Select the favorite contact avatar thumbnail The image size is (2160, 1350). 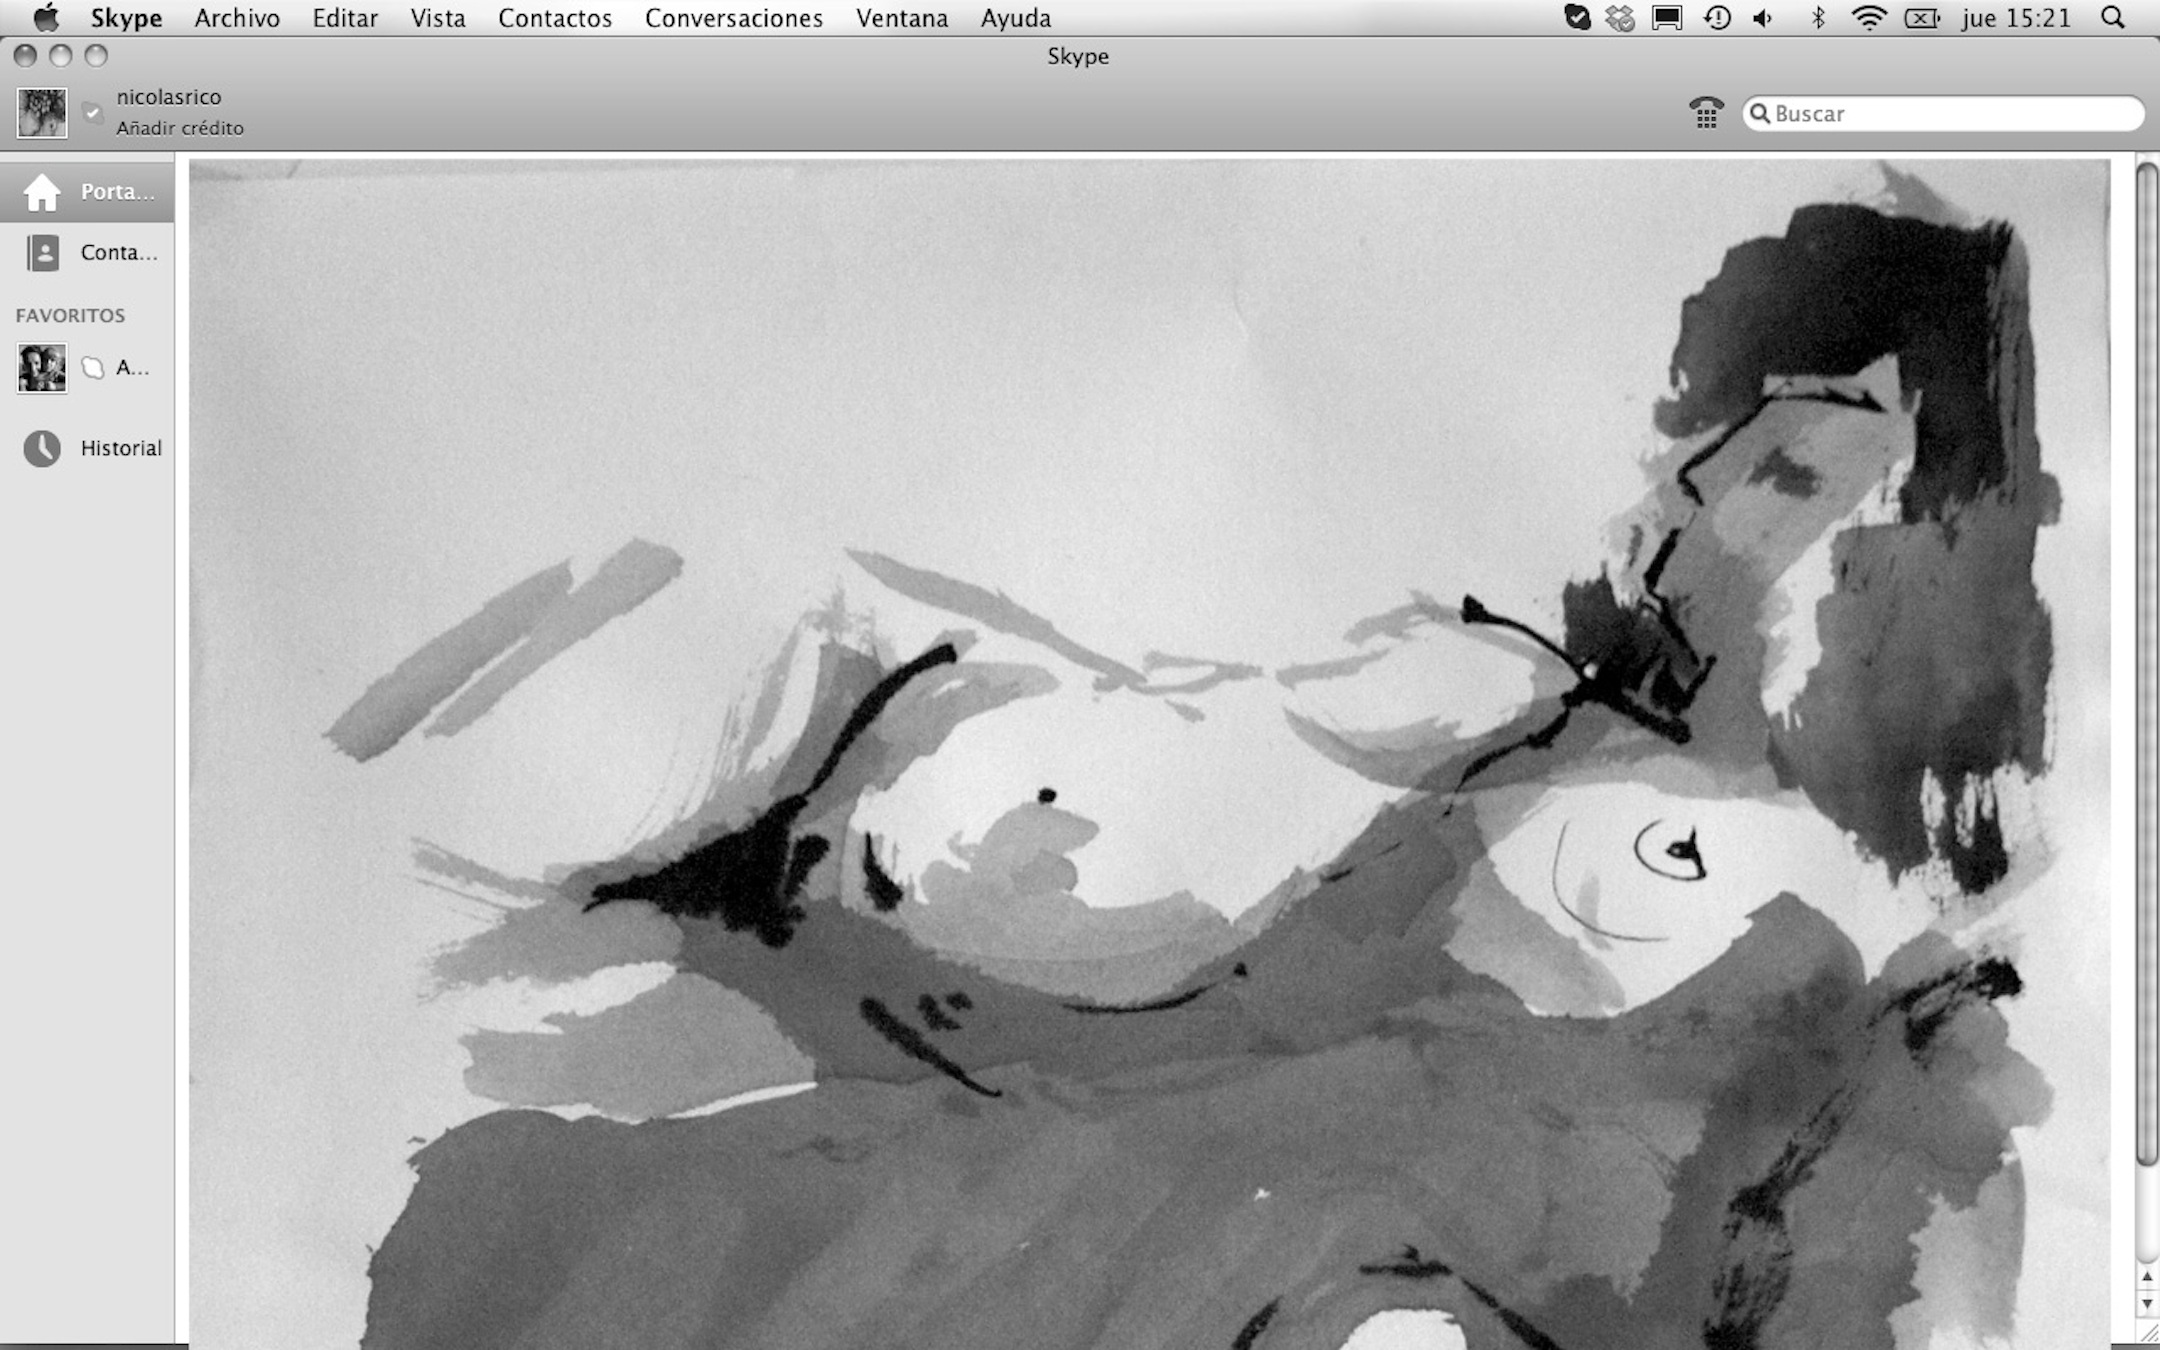pyautogui.click(x=42, y=368)
